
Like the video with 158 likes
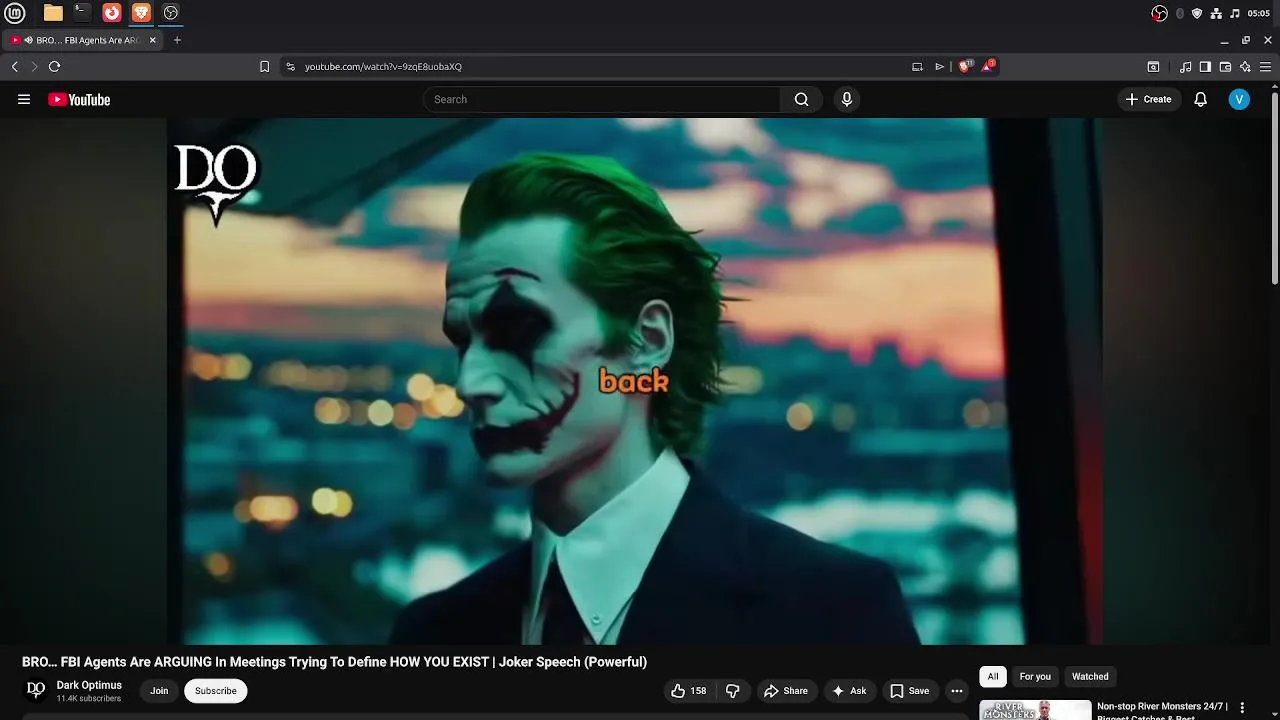(689, 691)
